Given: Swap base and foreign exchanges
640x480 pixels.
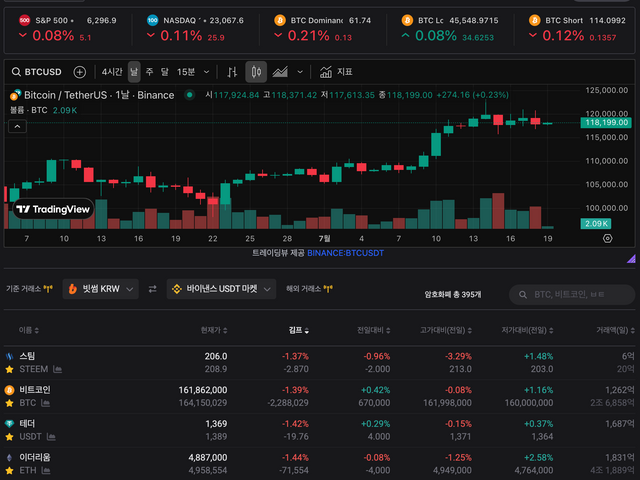Looking at the screenshot, I should (x=152, y=289).
